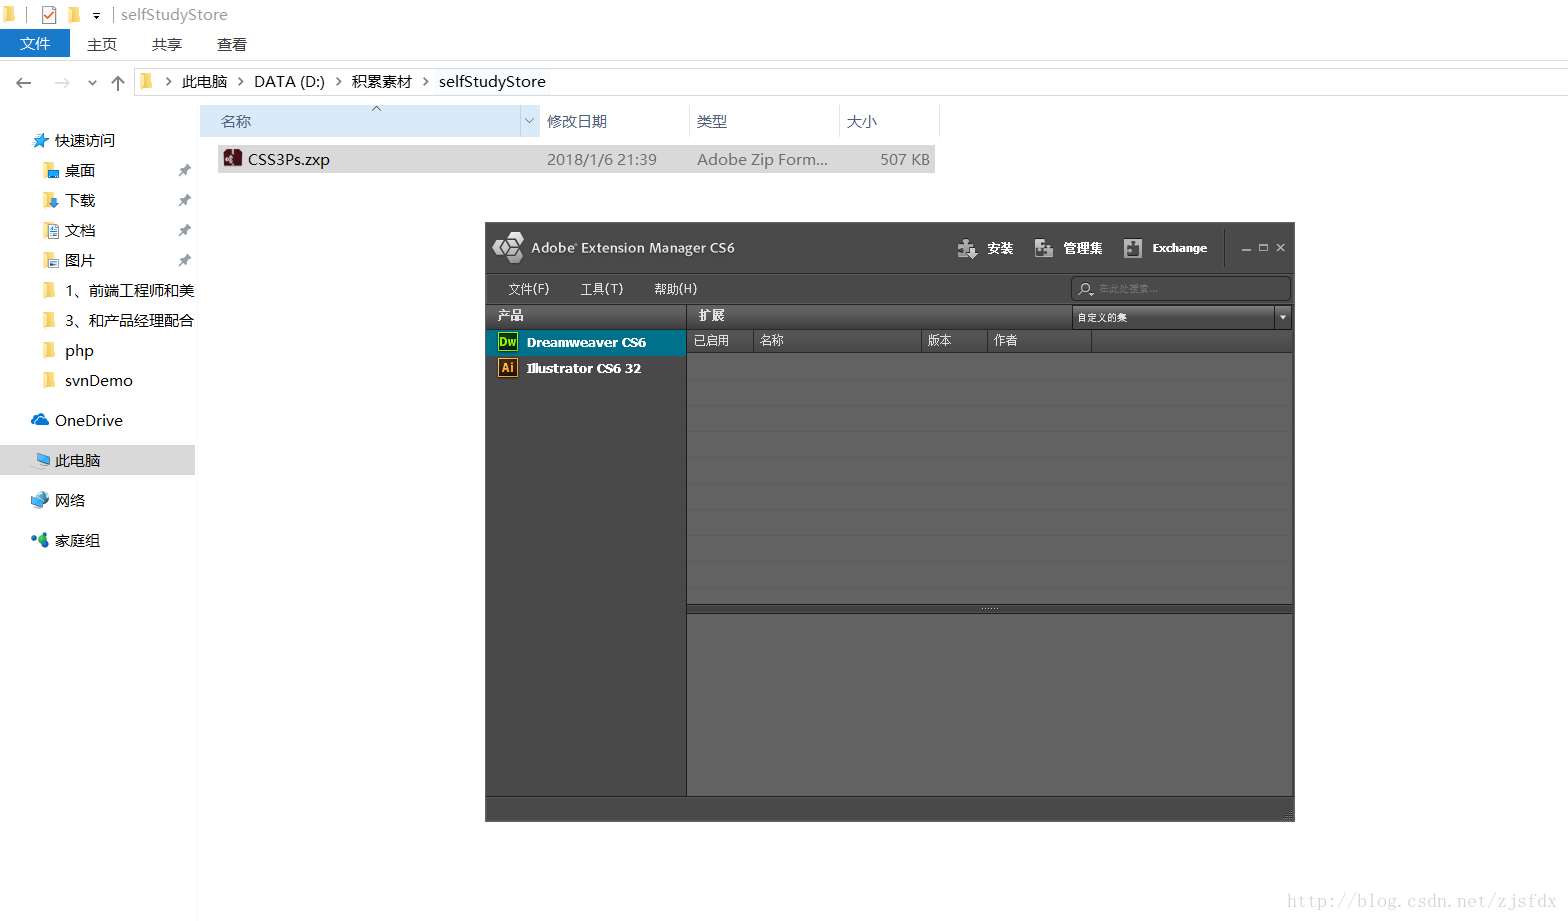
Task: Click the panel splitter grip in Extension Manager
Action: (990, 608)
